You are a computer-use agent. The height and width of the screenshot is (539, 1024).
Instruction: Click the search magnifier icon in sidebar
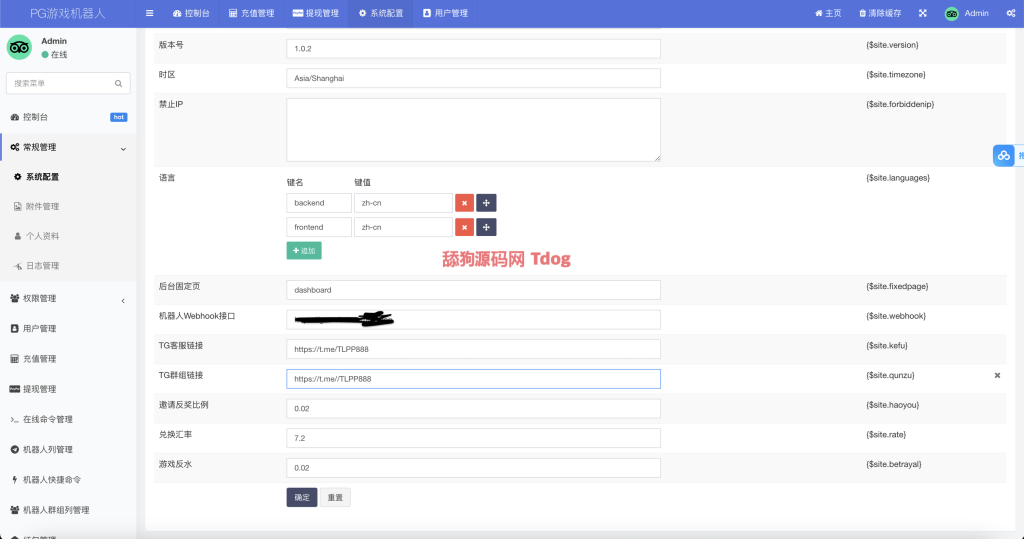click(119, 83)
